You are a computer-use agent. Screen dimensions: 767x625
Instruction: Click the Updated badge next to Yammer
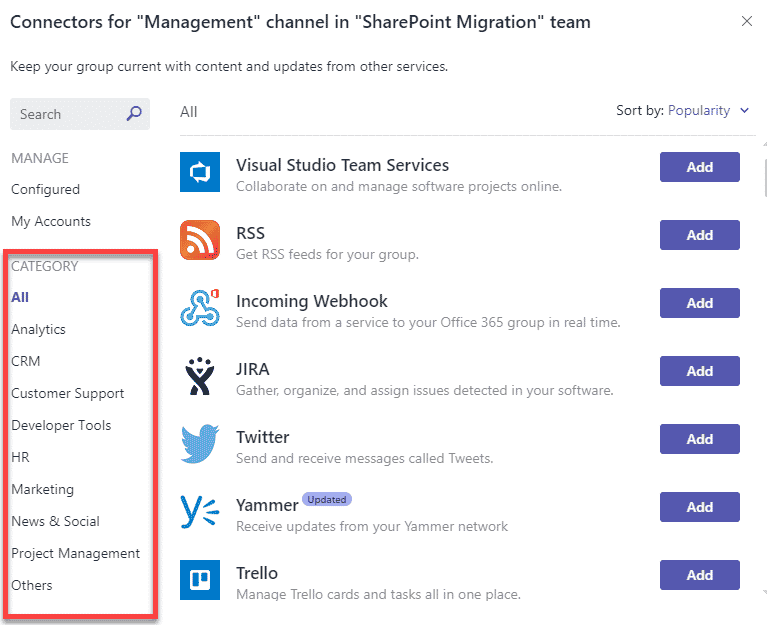pyautogui.click(x=327, y=499)
